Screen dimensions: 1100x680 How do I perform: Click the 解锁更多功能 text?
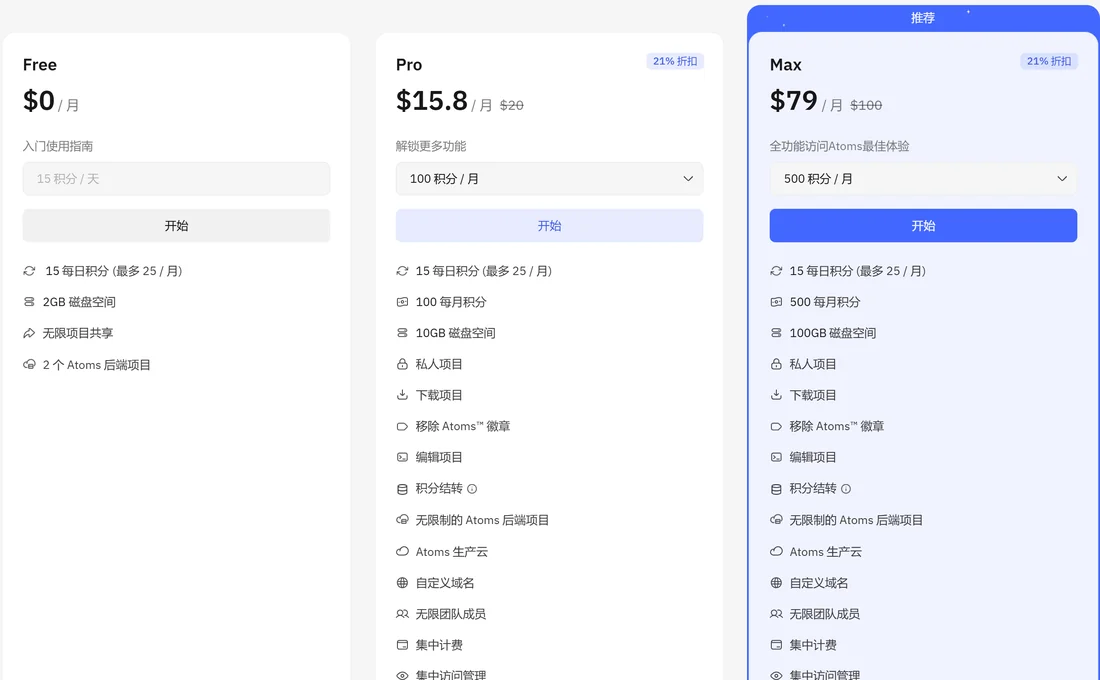click(x=431, y=146)
